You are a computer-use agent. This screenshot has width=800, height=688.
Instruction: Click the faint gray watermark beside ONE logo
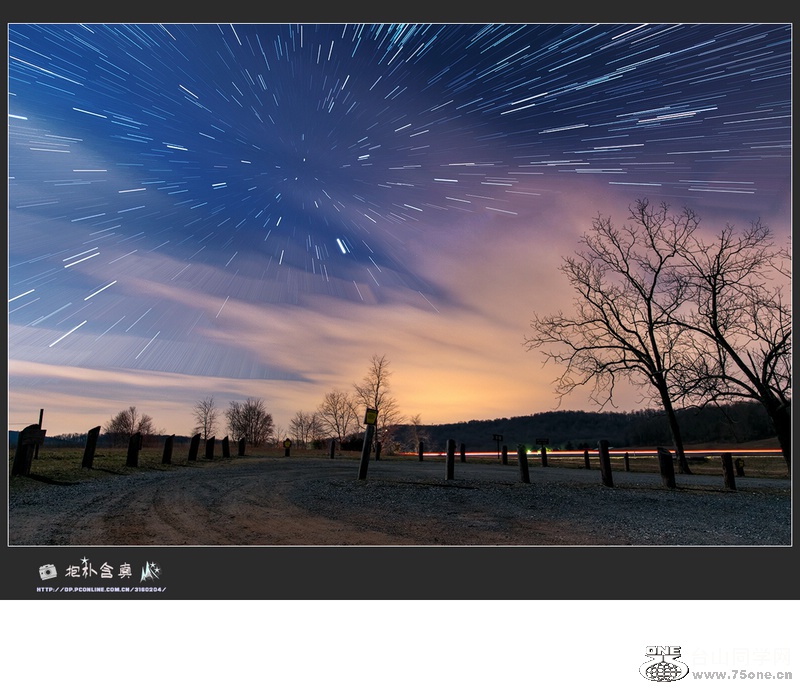[x=740, y=655]
